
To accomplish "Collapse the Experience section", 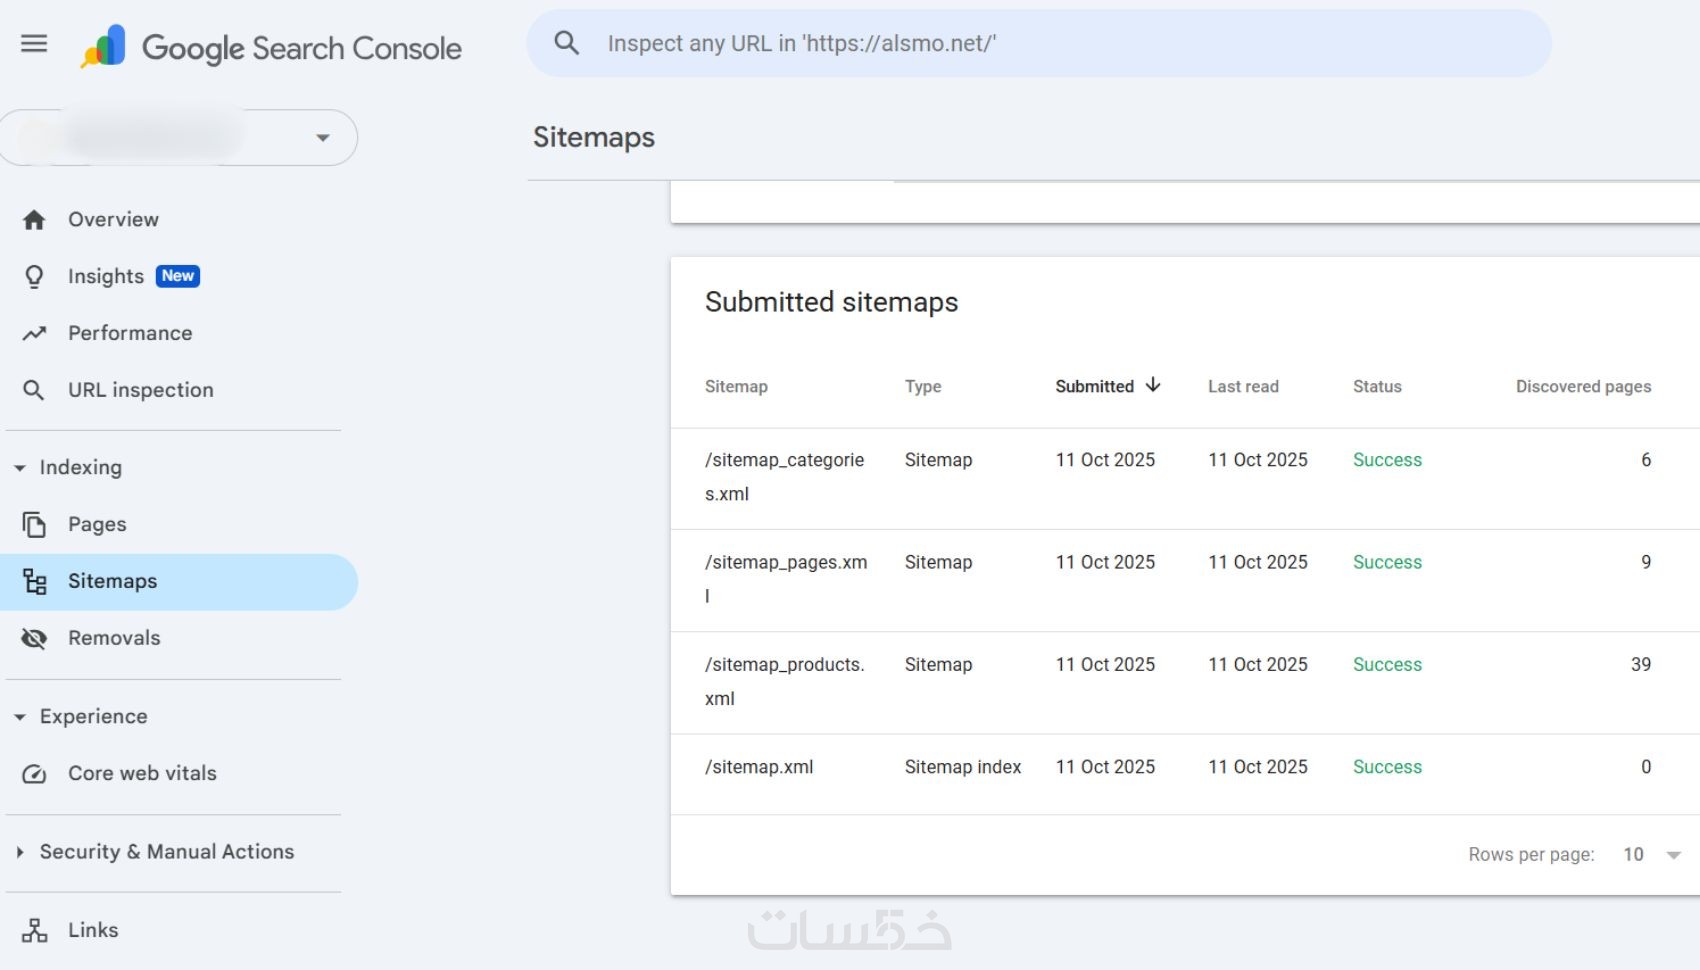I will click(x=20, y=717).
